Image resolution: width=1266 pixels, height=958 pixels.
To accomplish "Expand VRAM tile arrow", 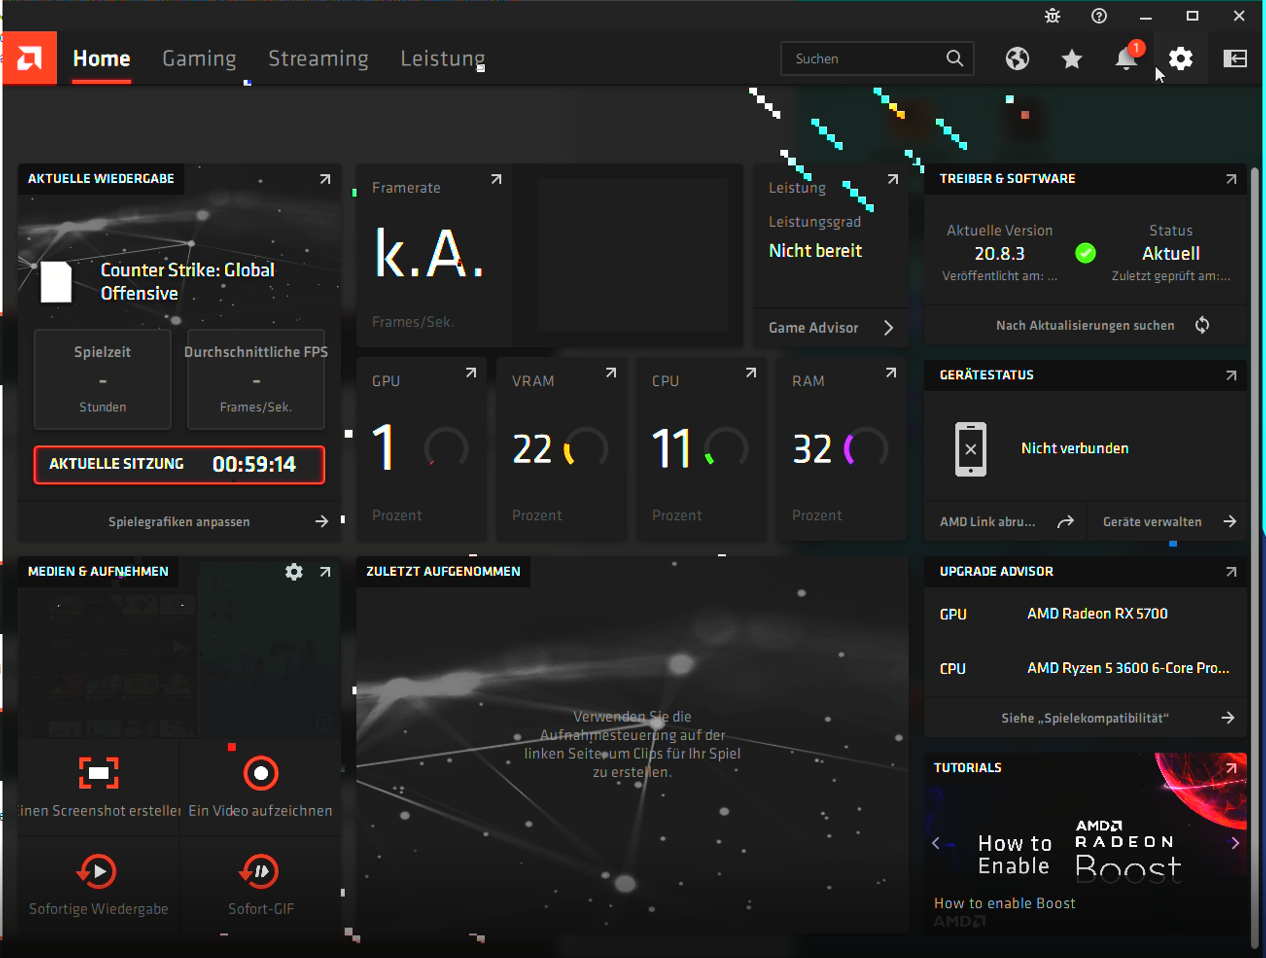I will [611, 373].
